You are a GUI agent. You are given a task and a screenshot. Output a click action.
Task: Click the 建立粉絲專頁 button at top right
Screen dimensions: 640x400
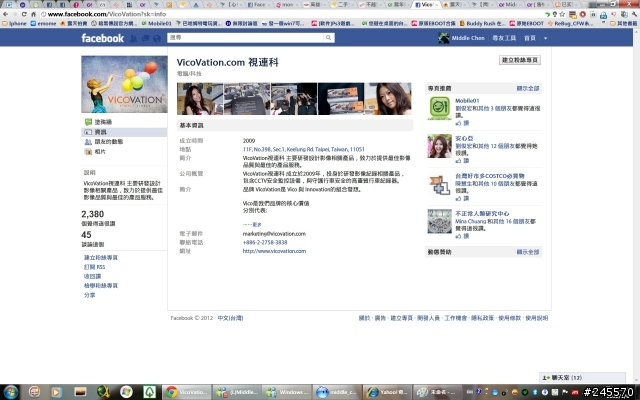520,60
